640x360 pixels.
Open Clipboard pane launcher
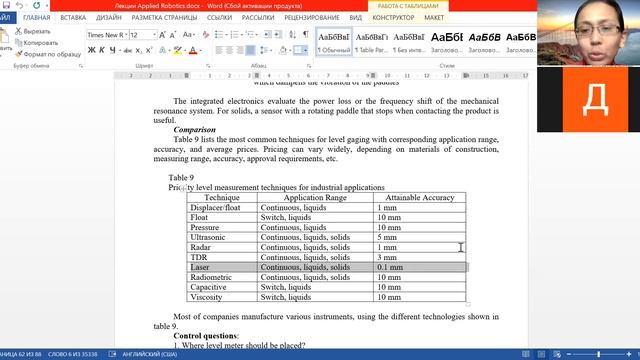coord(80,66)
